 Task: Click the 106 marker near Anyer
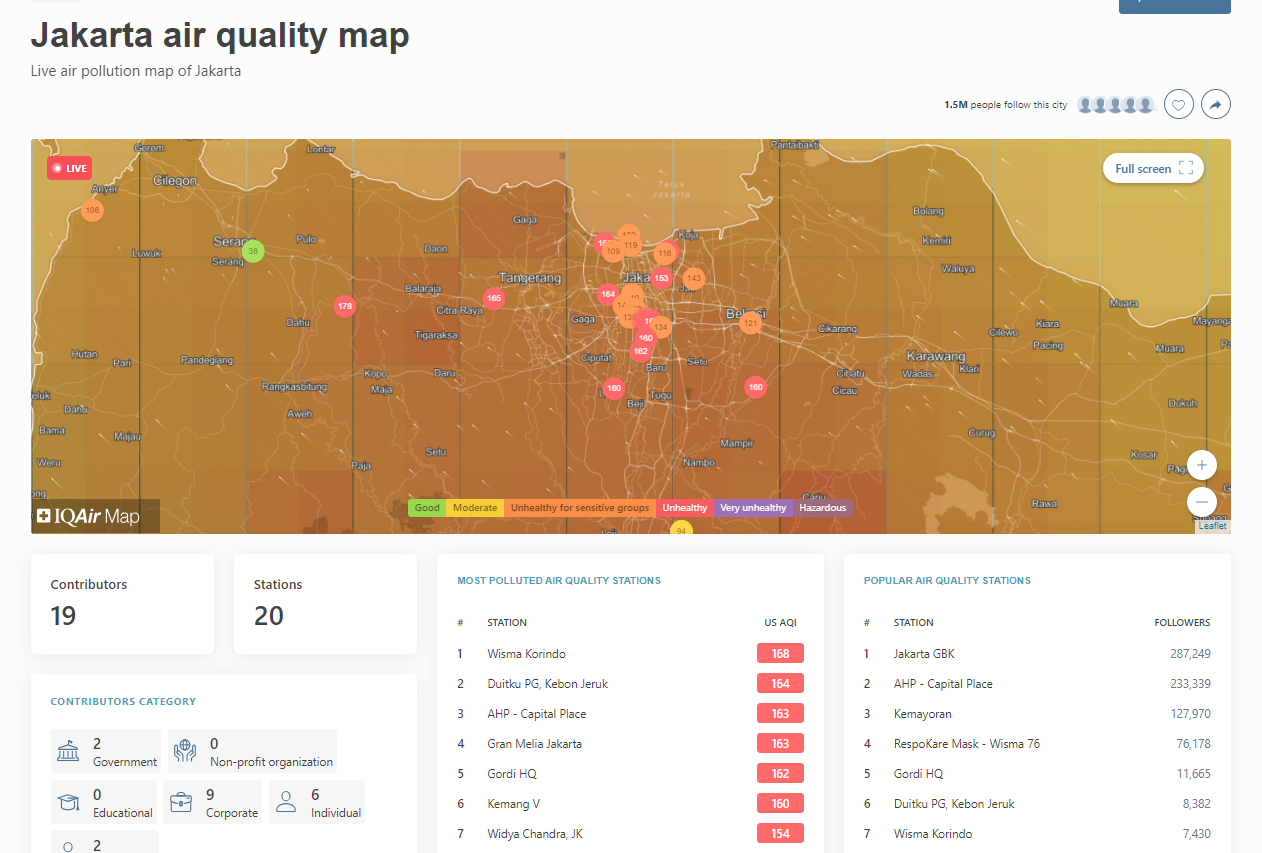pyautogui.click(x=92, y=211)
